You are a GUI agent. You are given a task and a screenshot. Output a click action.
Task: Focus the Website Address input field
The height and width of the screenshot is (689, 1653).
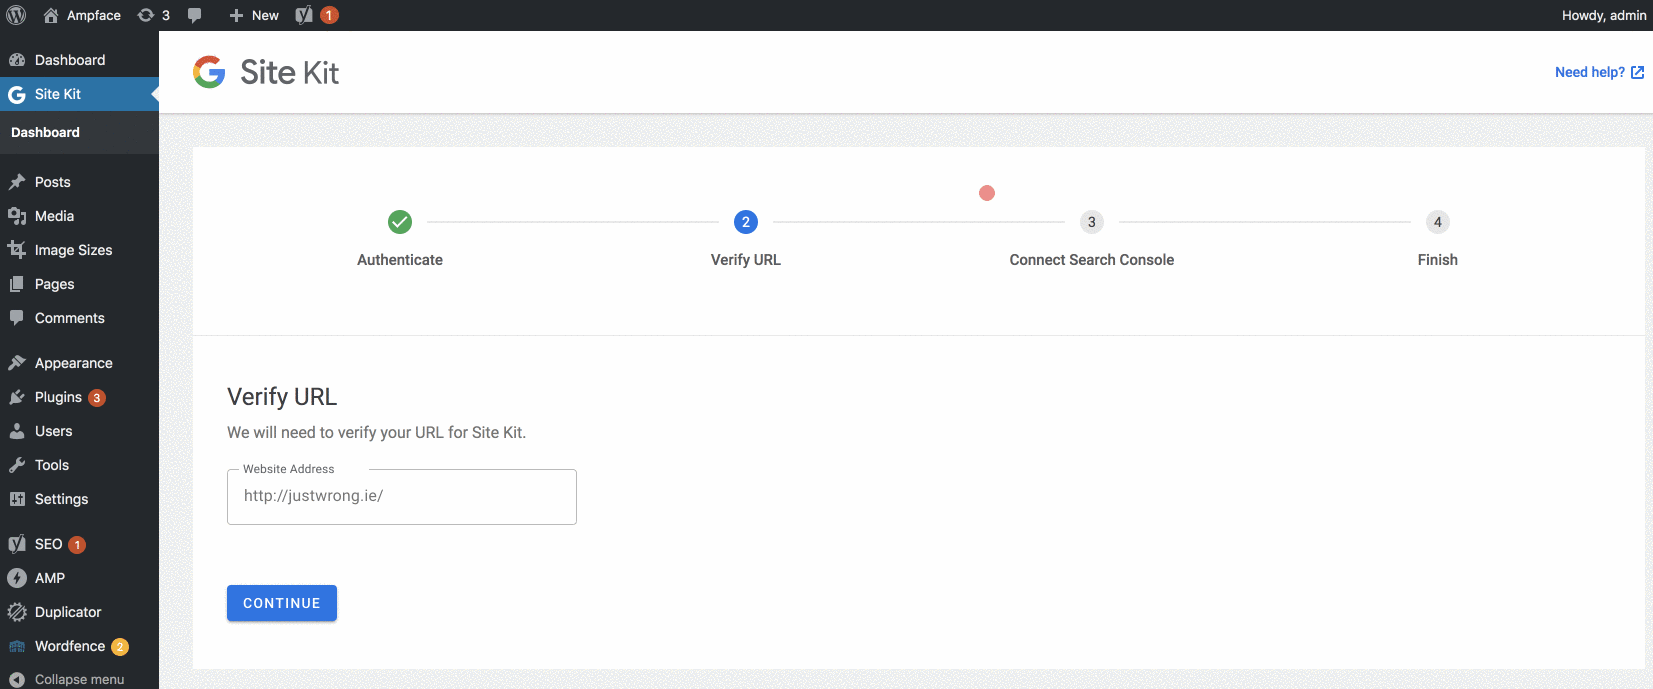click(x=402, y=497)
